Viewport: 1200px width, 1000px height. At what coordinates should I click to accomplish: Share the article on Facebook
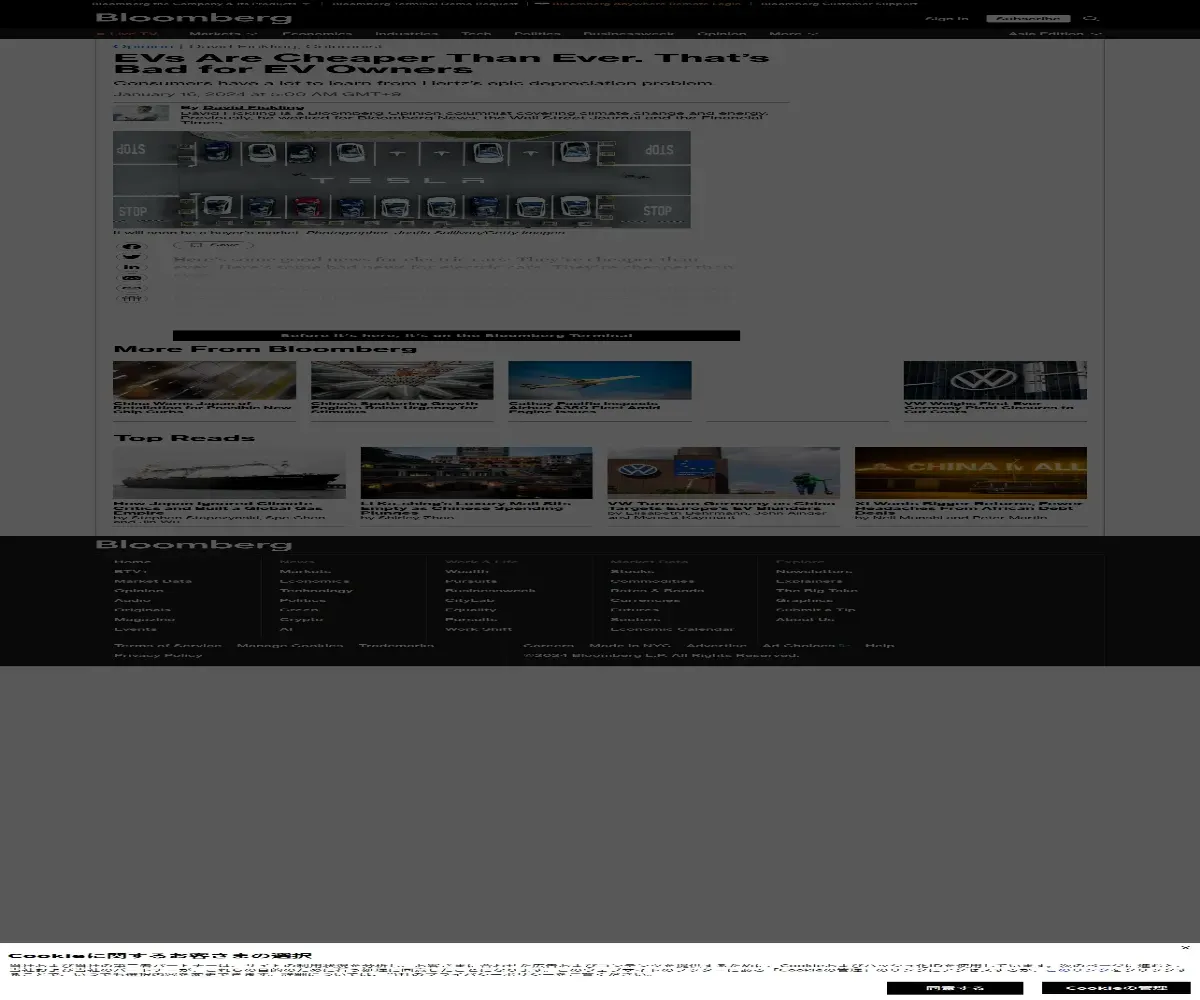(132, 247)
